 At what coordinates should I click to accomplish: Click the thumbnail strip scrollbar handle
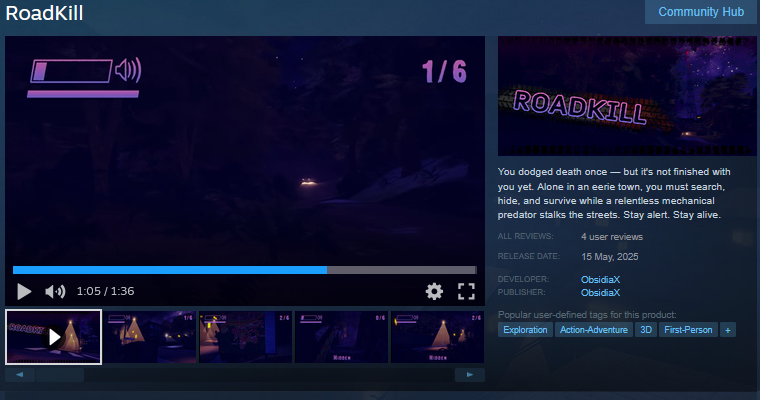tap(60, 374)
